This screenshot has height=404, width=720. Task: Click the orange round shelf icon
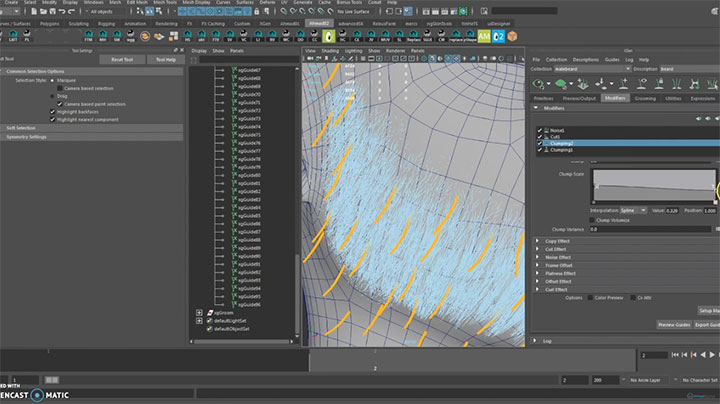click(145, 36)
